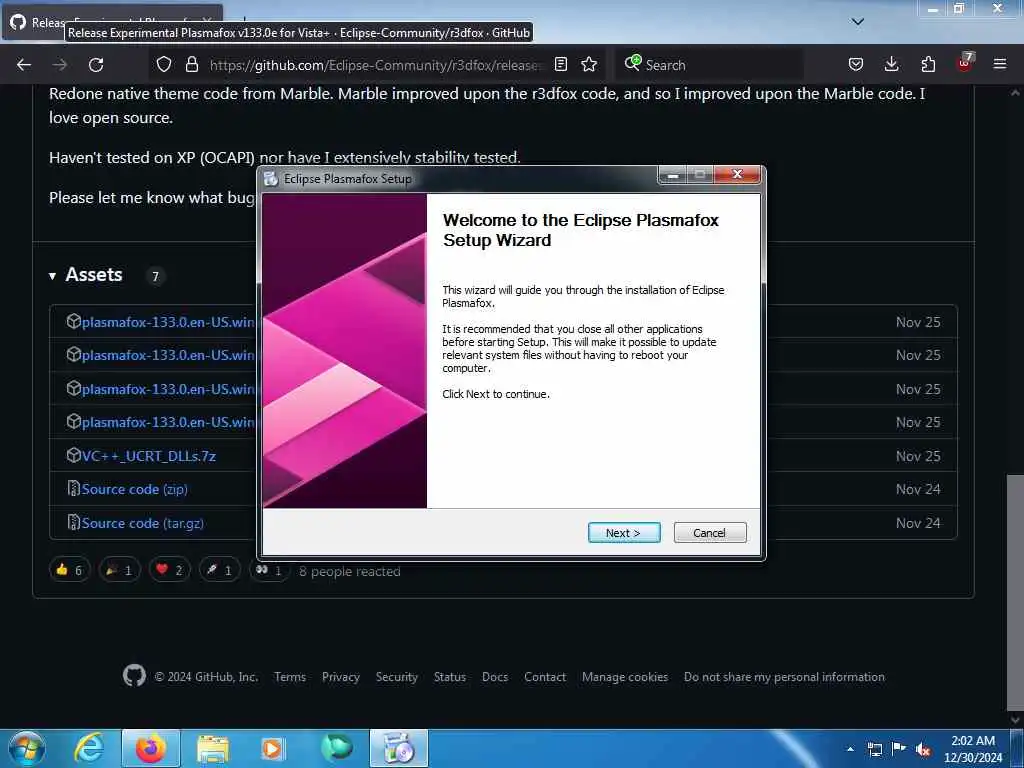This screenshot has width=1024, height=768.
Task: Open the Pocket save icon
Action: 856,64
